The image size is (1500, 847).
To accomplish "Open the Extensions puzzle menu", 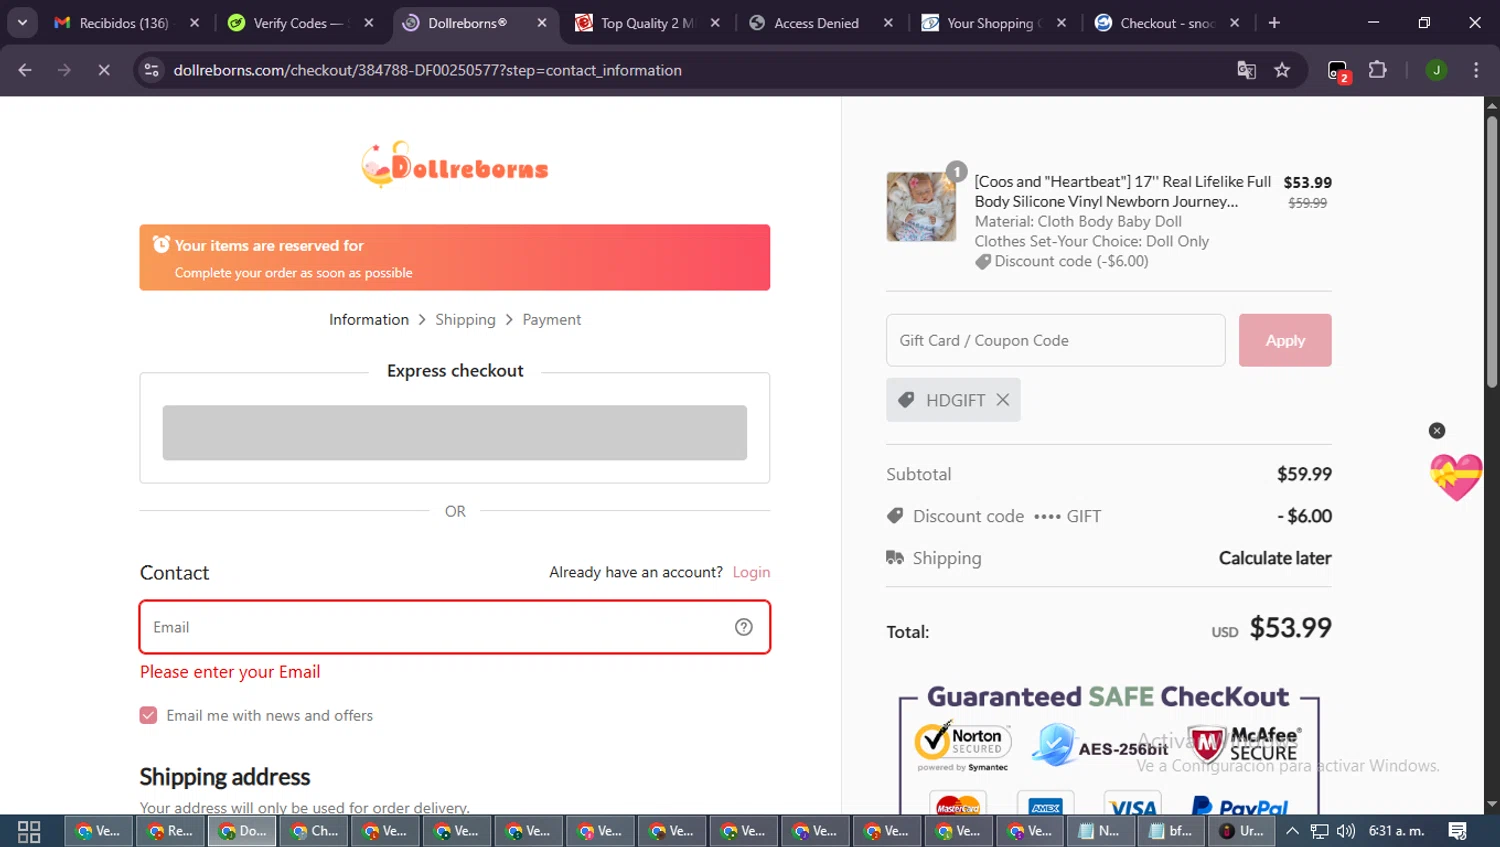I will pyautogui.click(x=1378, y=70).
